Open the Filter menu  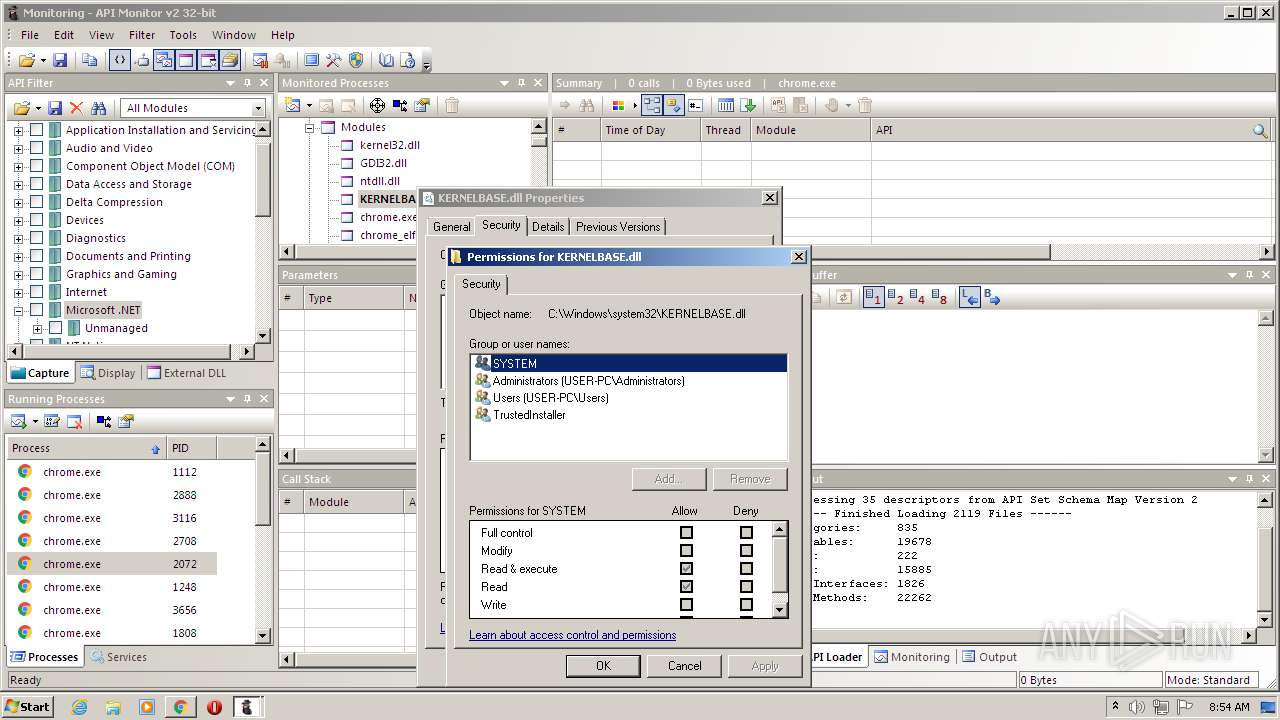tap(142, 35)
